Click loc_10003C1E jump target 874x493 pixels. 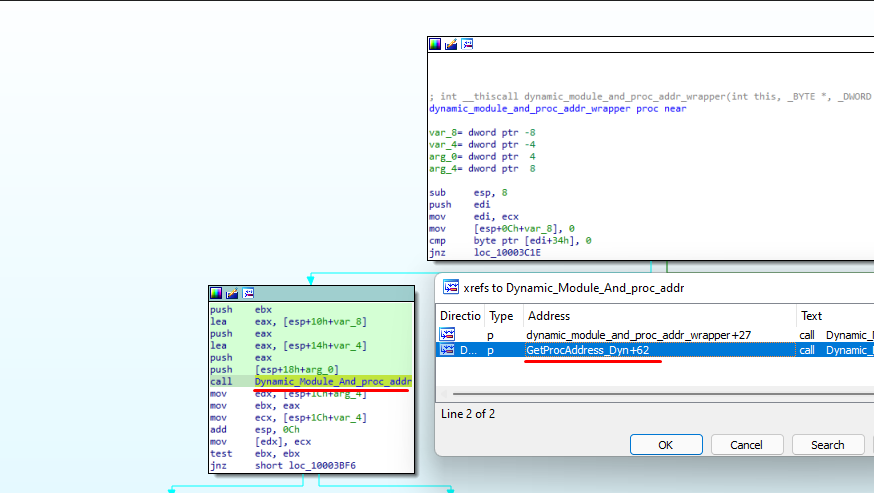click(507, 253)
